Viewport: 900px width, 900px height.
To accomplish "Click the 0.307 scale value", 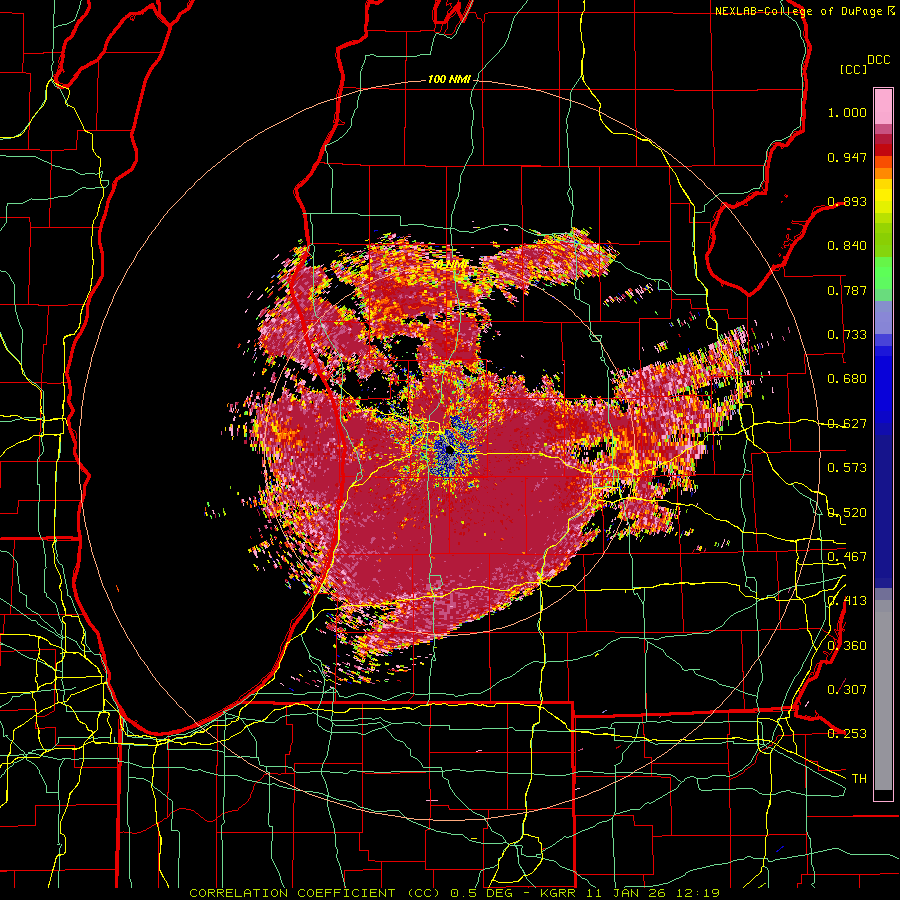I will click(x=847, y=689).
